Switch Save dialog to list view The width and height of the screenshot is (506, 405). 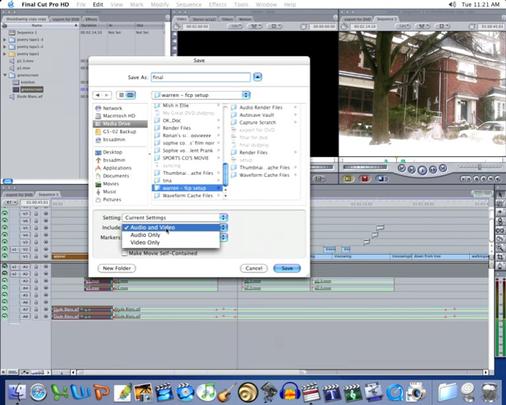tap(121, 95)
